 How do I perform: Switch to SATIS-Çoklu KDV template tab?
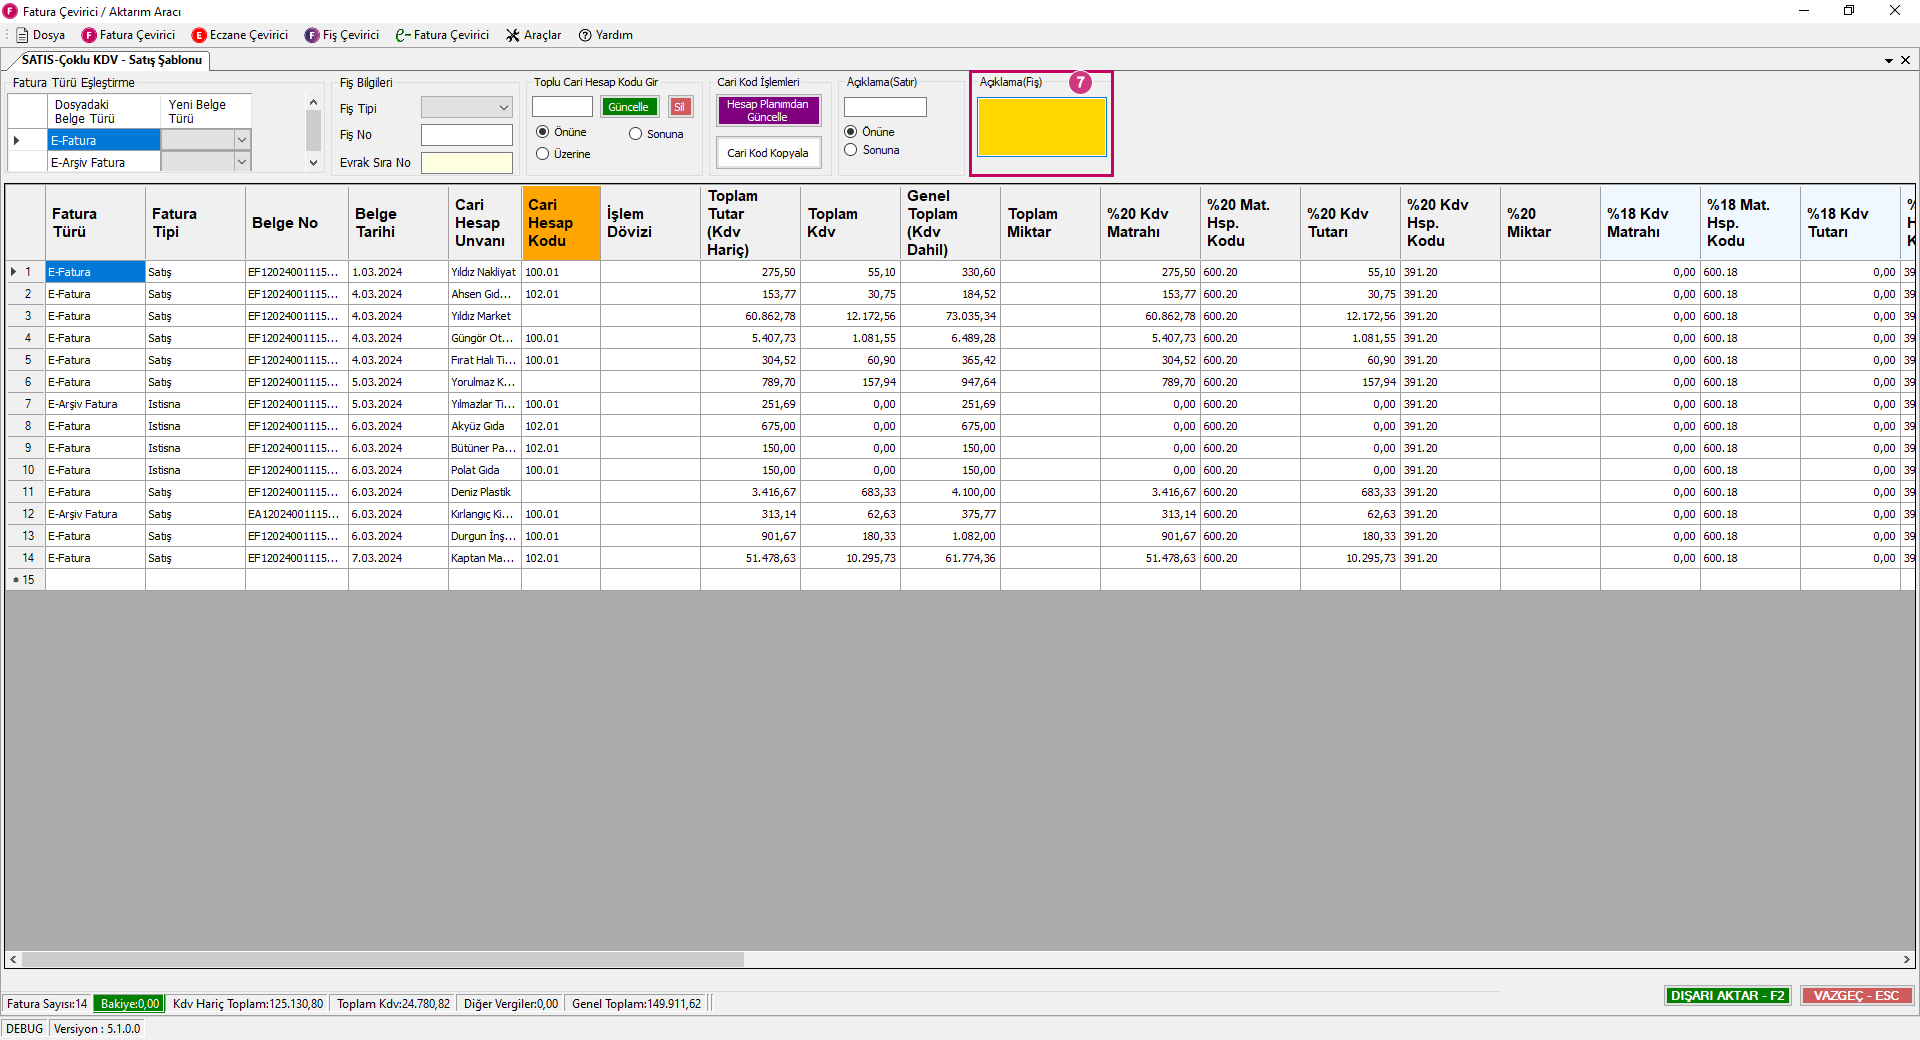coord(111,60)
